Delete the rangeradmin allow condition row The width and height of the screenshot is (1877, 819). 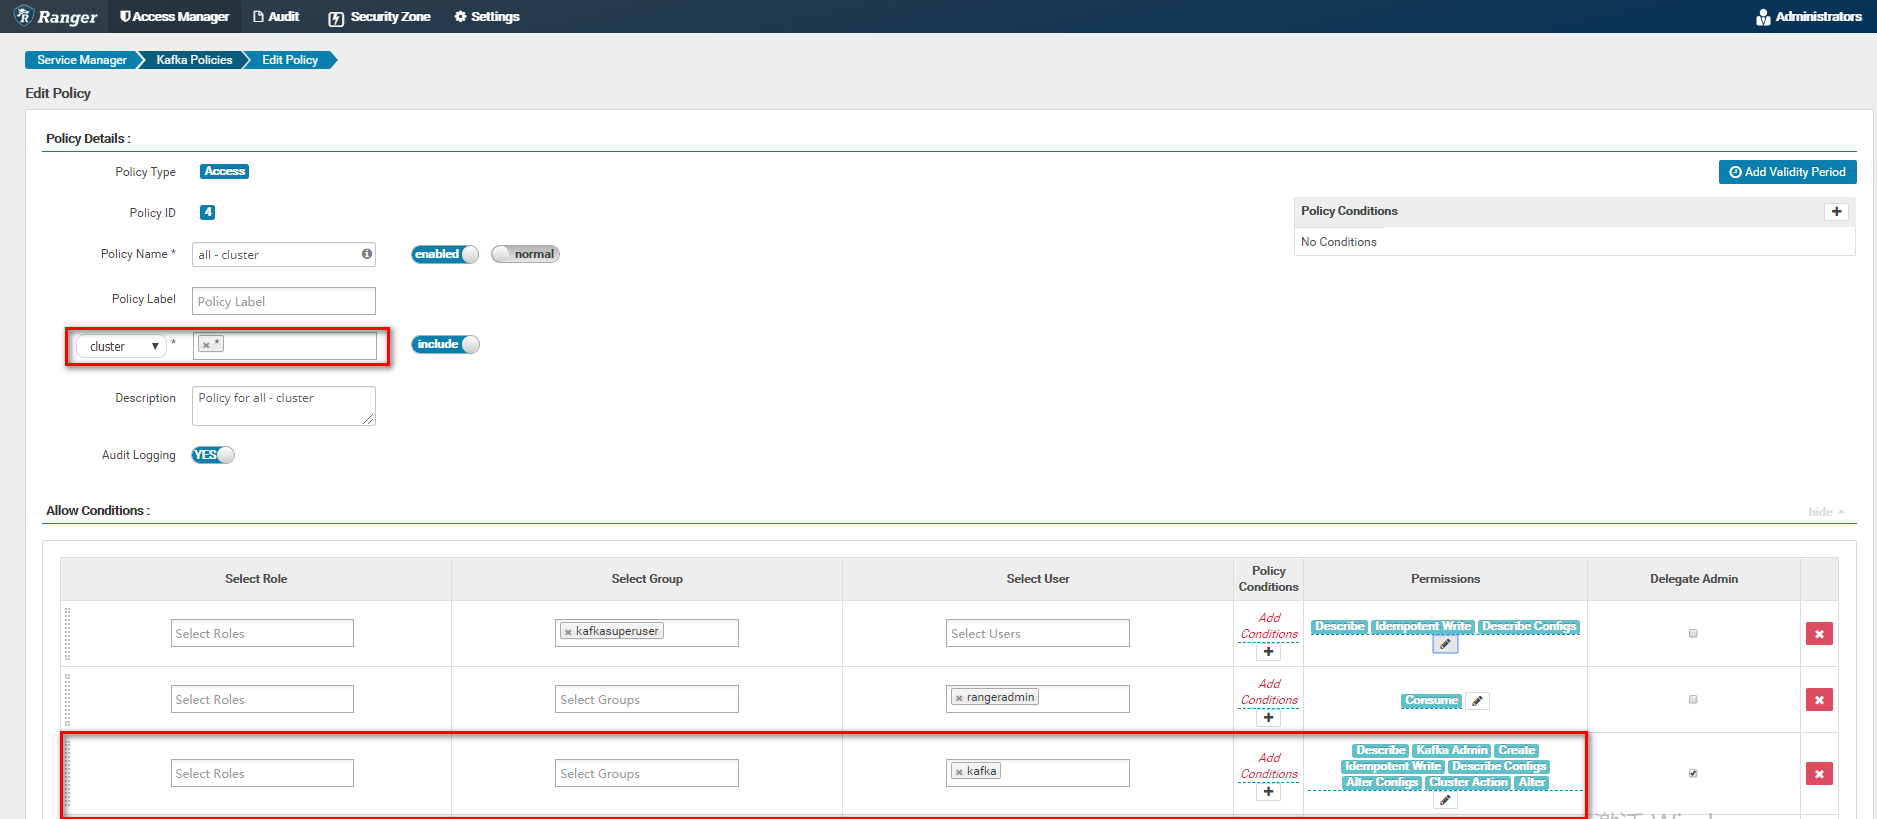[x=1819, y=699]
